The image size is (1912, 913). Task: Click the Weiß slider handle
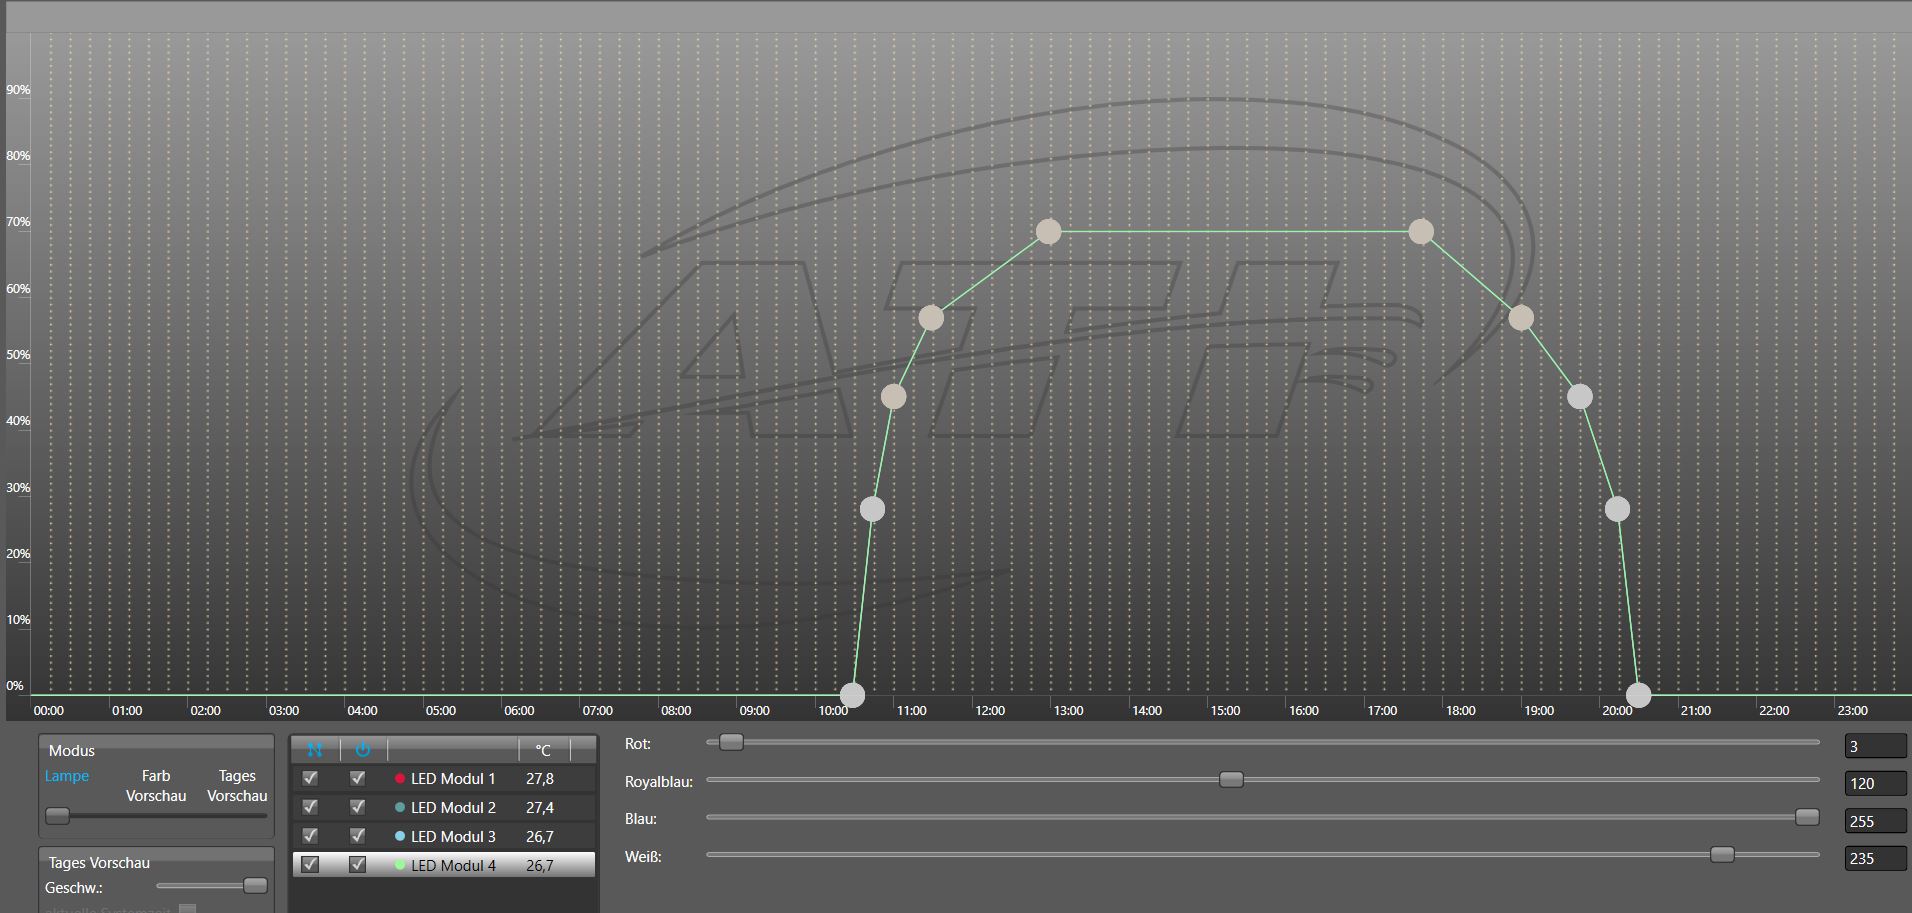pos(1722,855)
